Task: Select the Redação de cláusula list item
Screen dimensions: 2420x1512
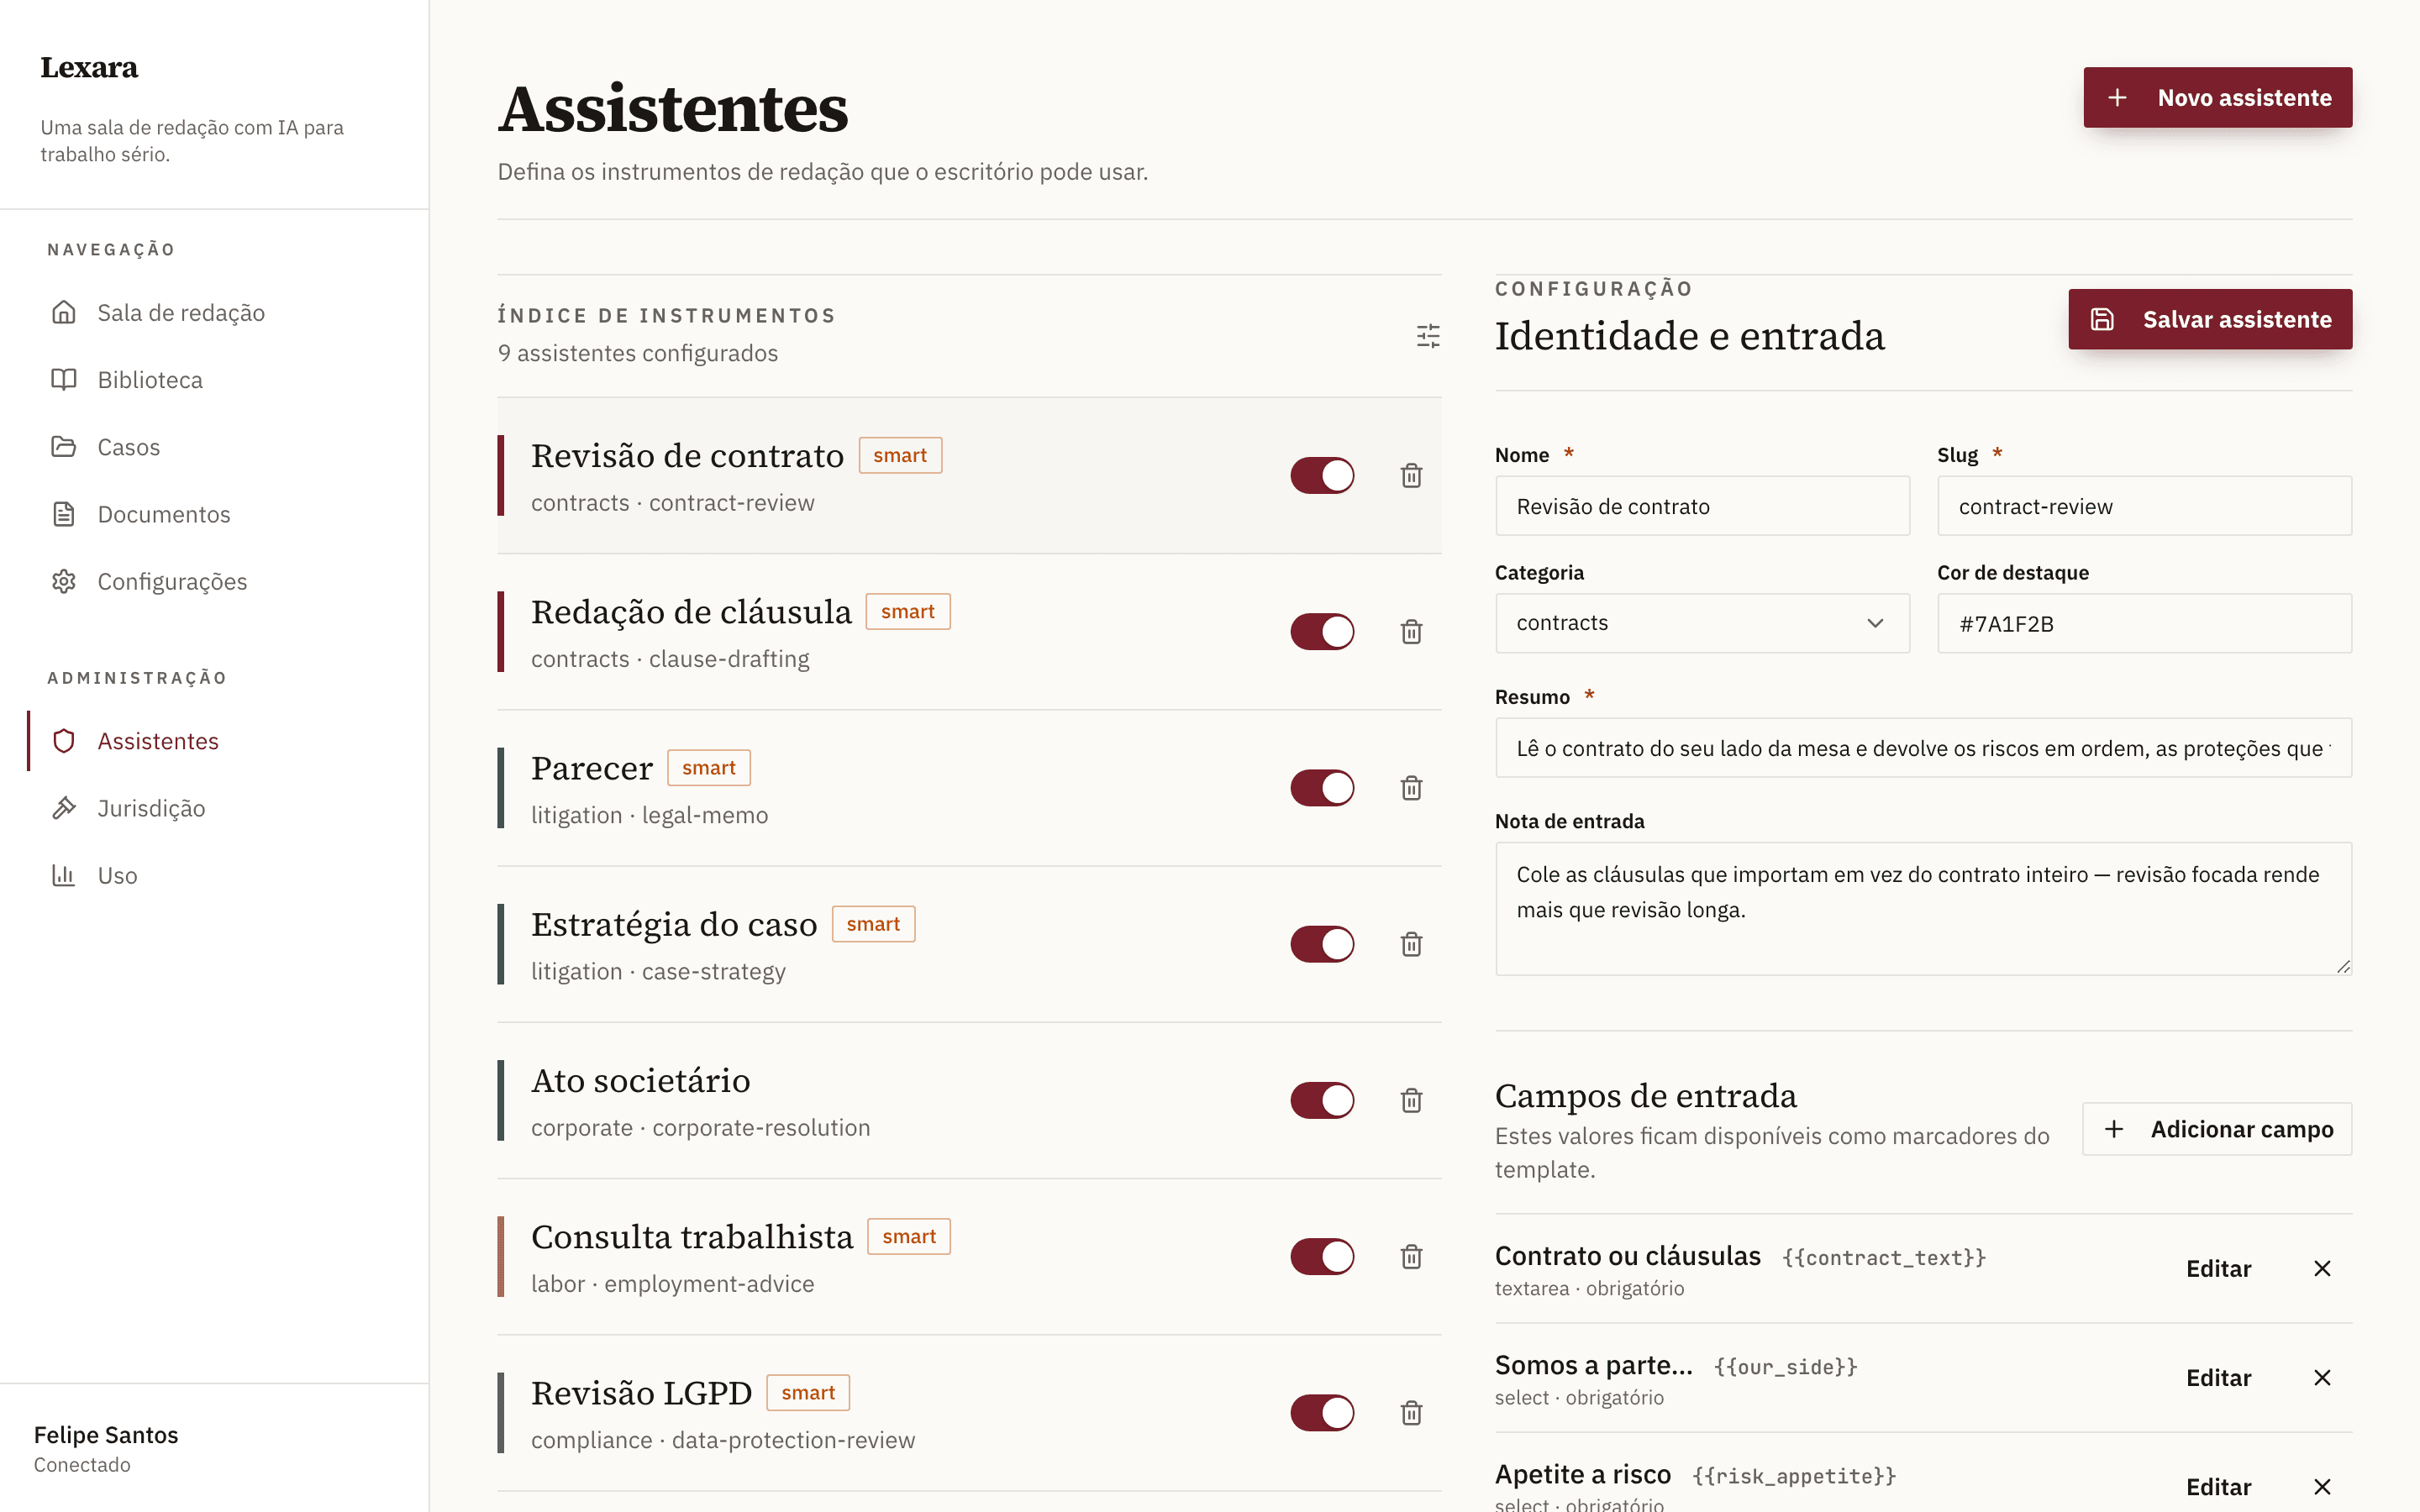Action: [969, 632]
